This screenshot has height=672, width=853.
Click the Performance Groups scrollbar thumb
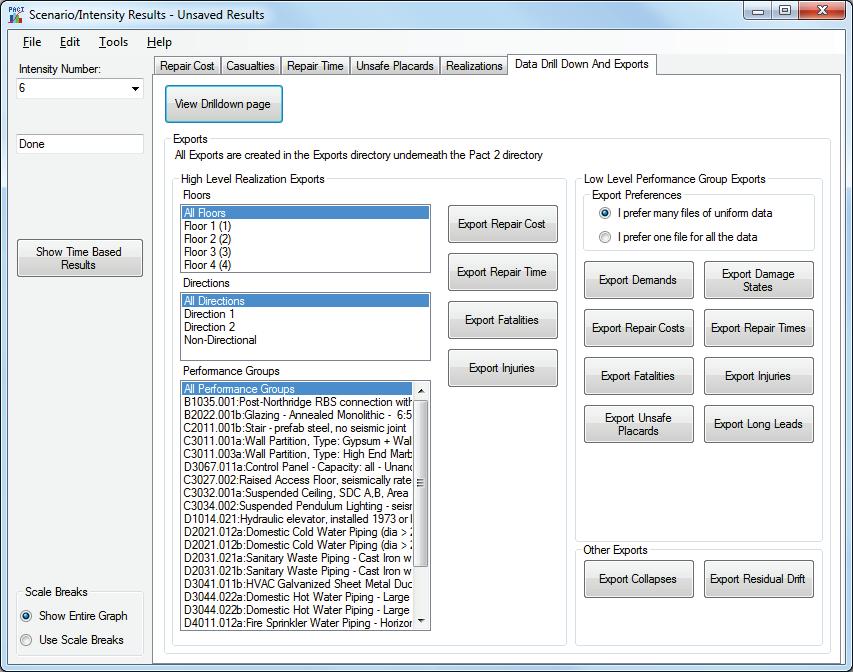click(x=421, y=482)
